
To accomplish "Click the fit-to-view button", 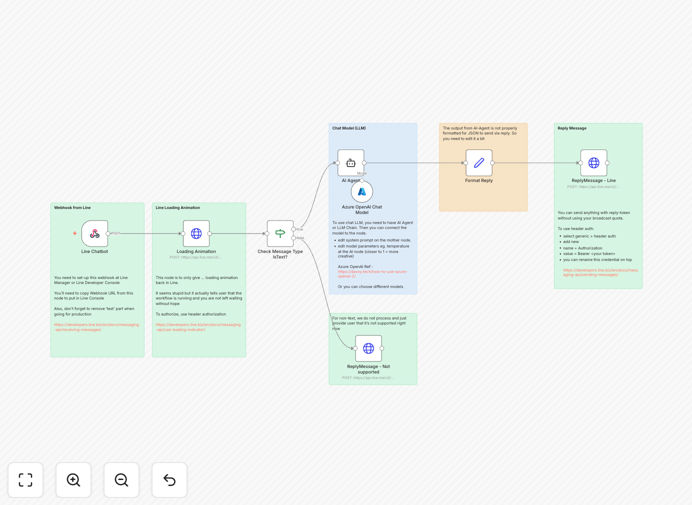I will coord(26,480).
